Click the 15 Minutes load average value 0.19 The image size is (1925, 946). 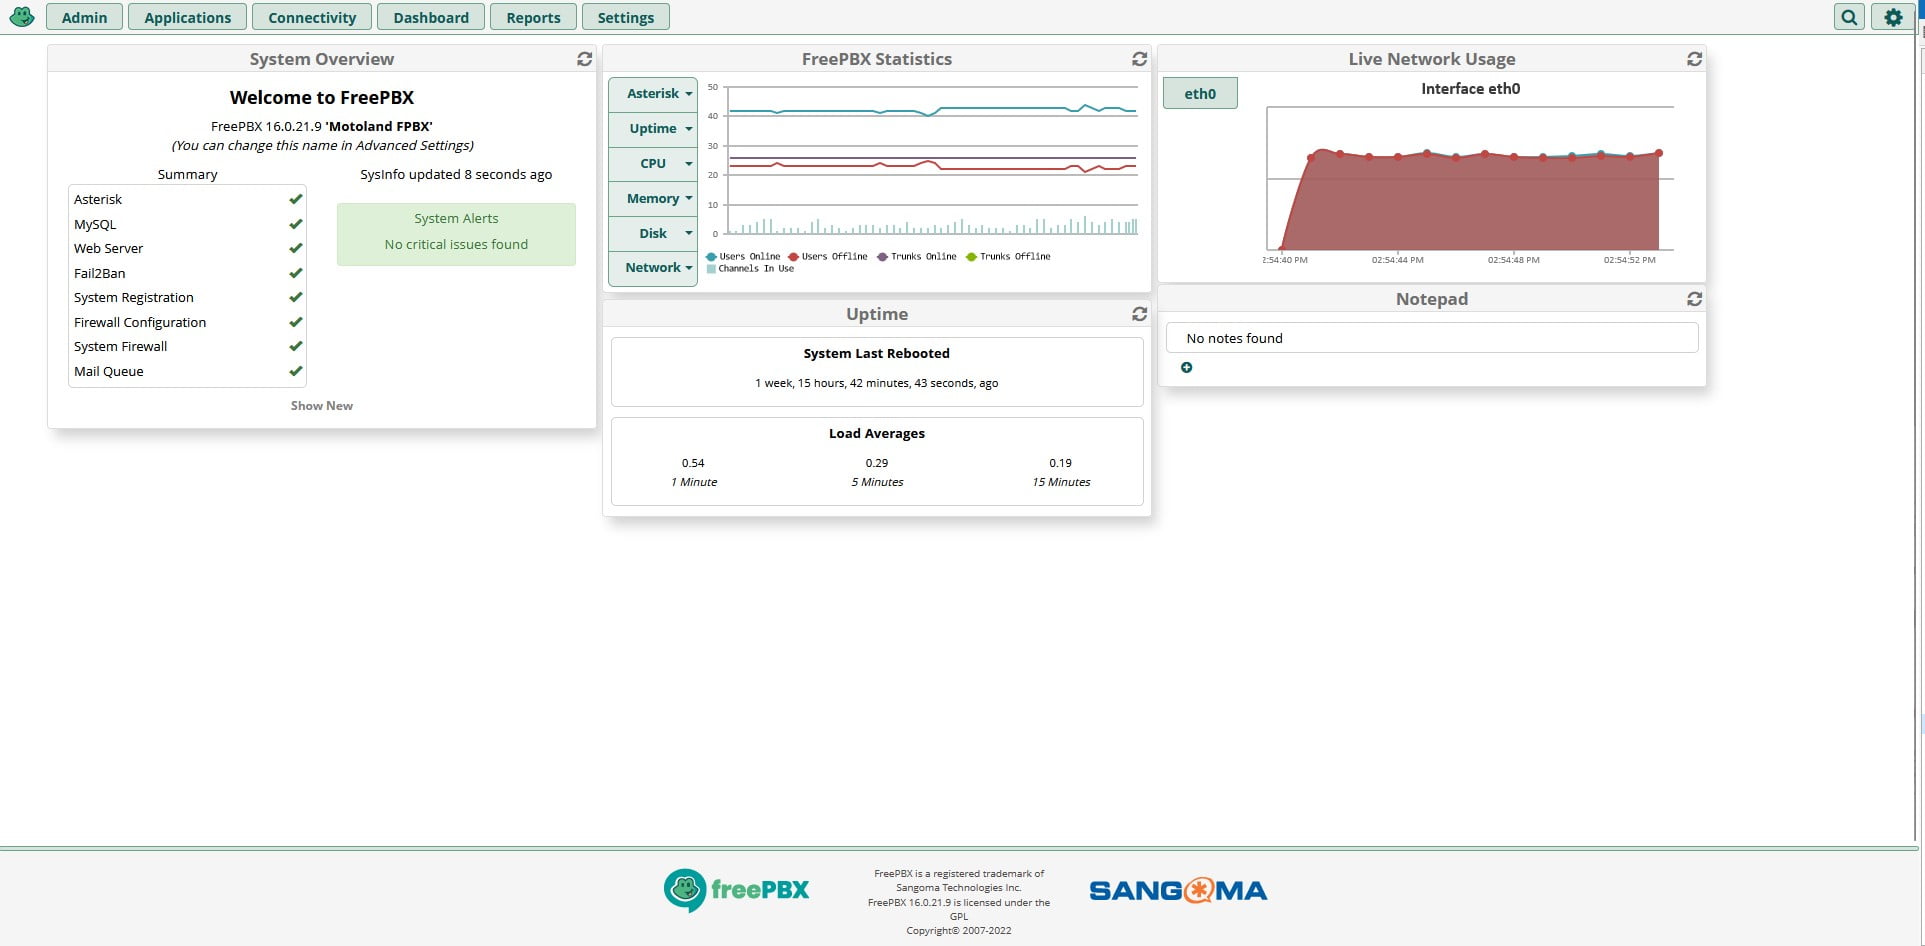pos(1061,463)
